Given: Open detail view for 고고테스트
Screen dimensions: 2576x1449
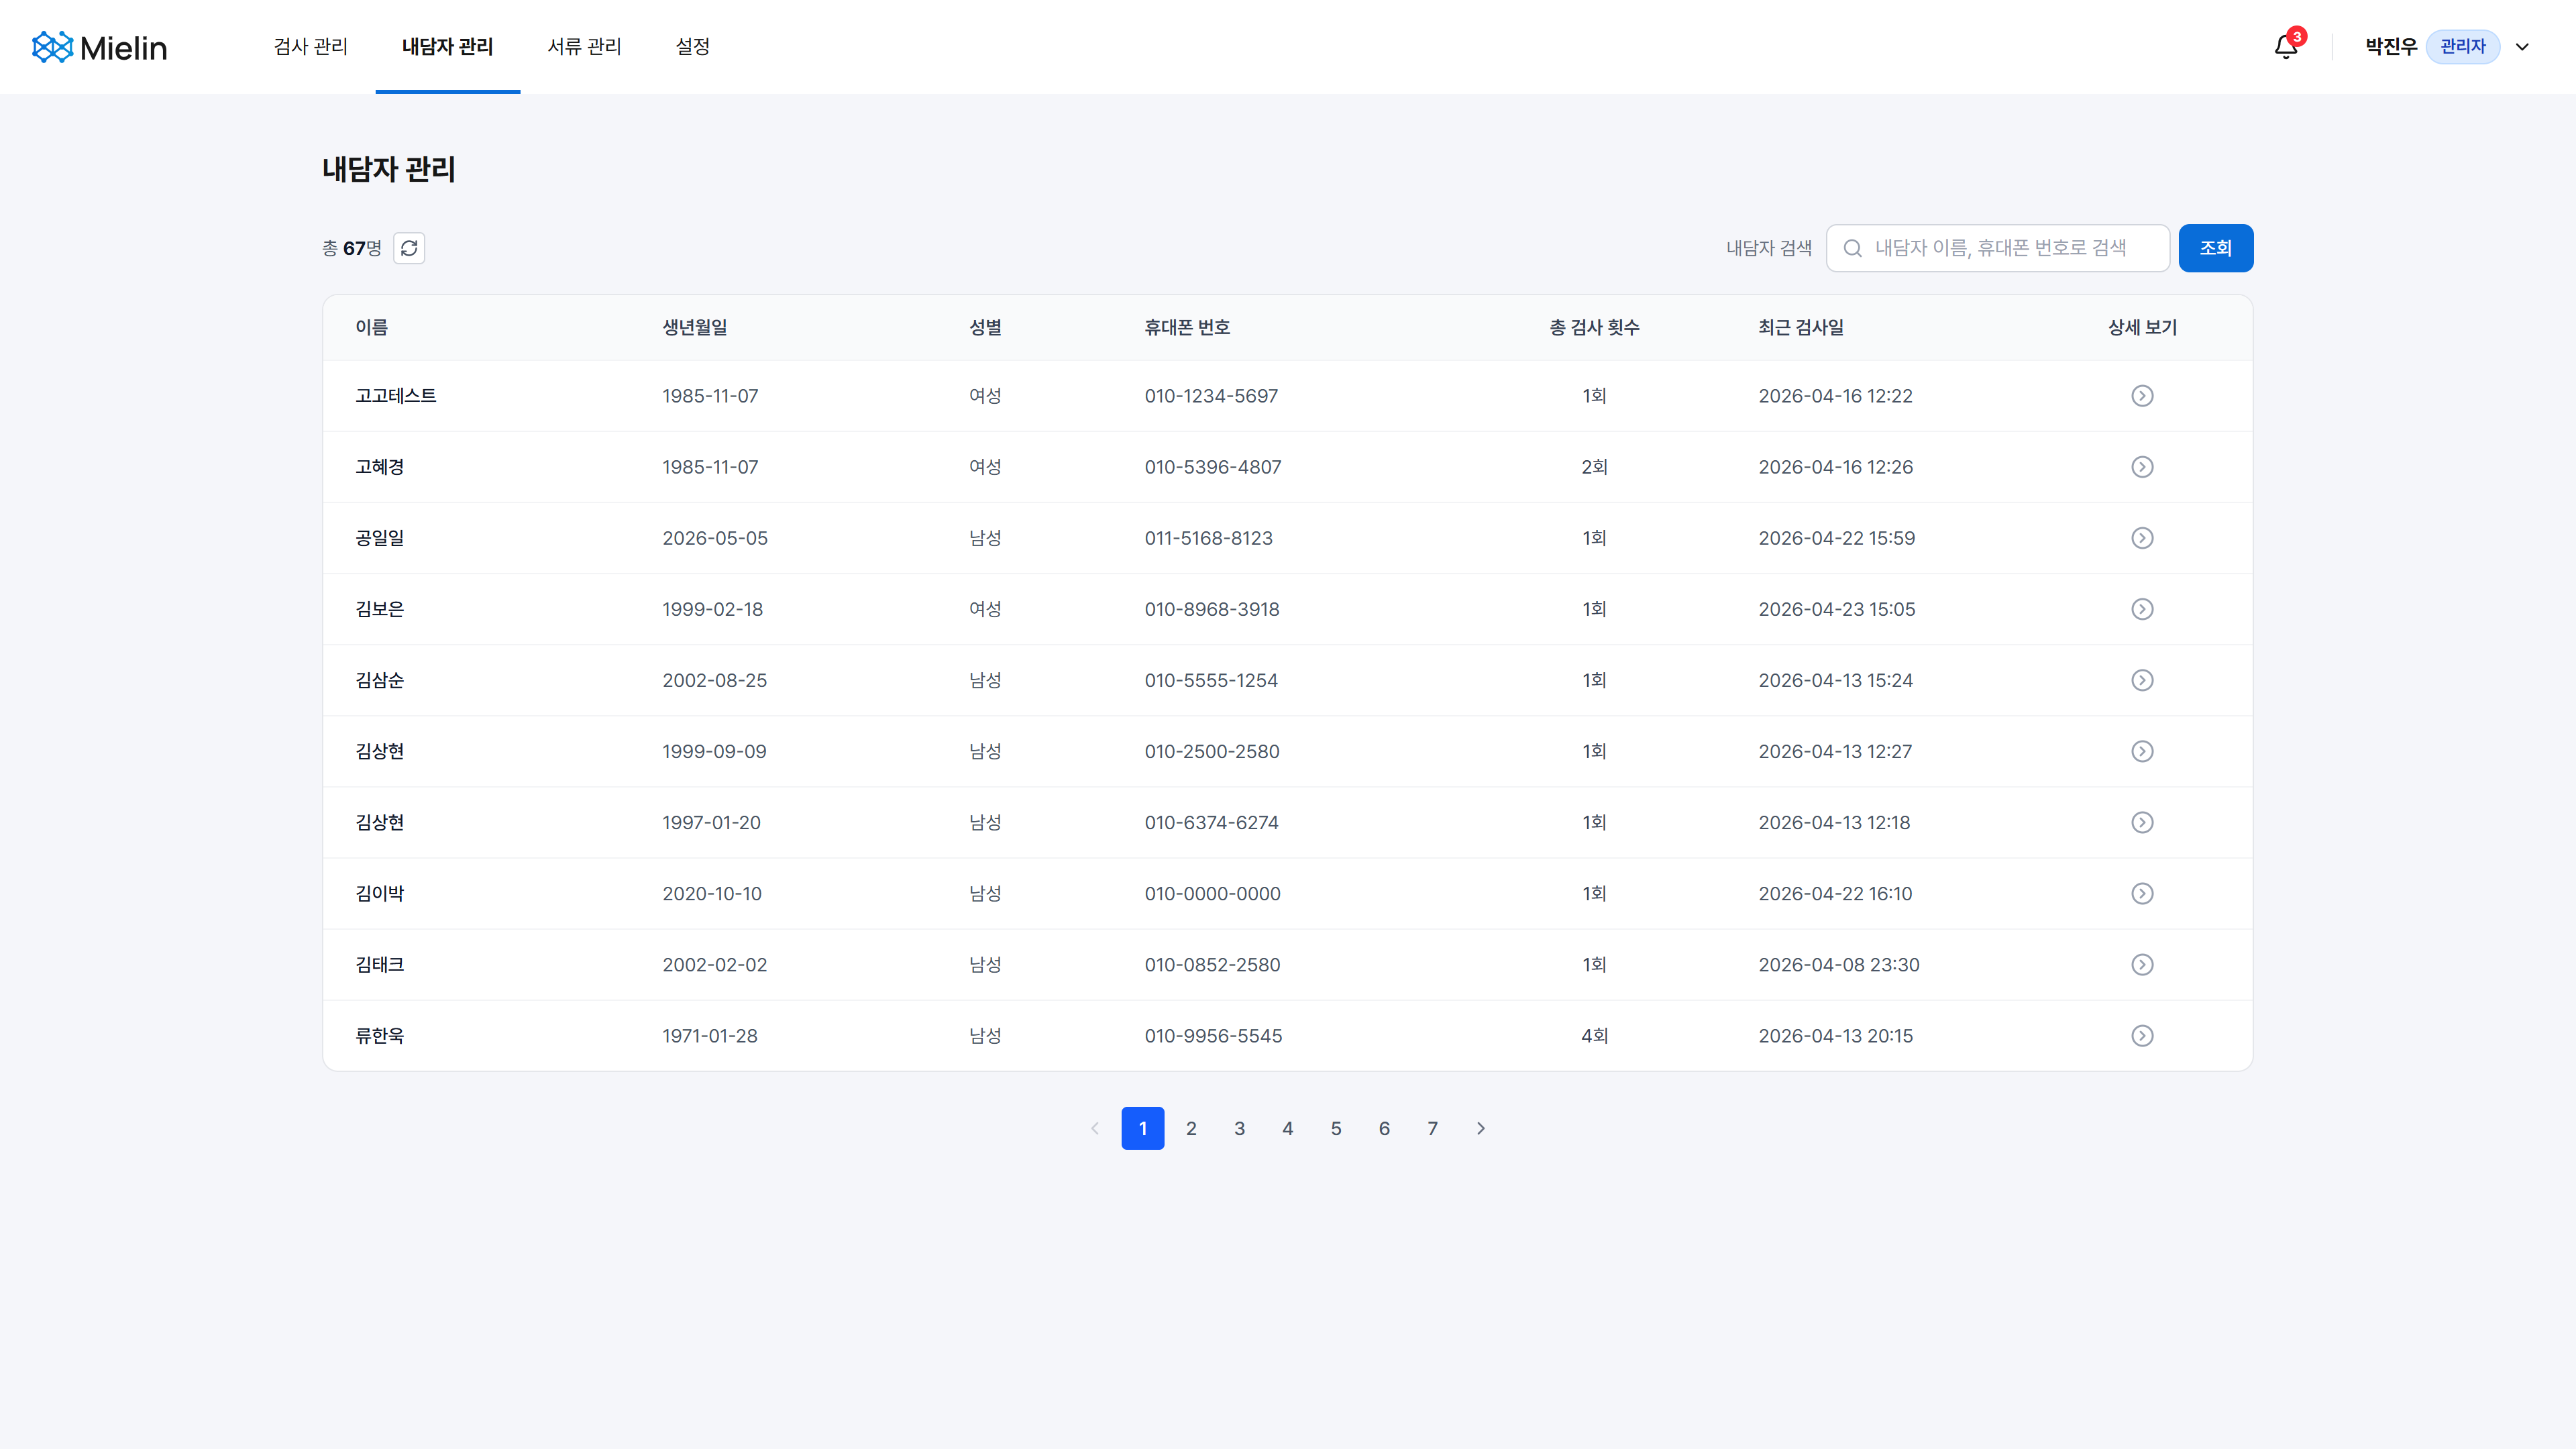Looking at the screenshot, I should click(x=2142, y=396).
